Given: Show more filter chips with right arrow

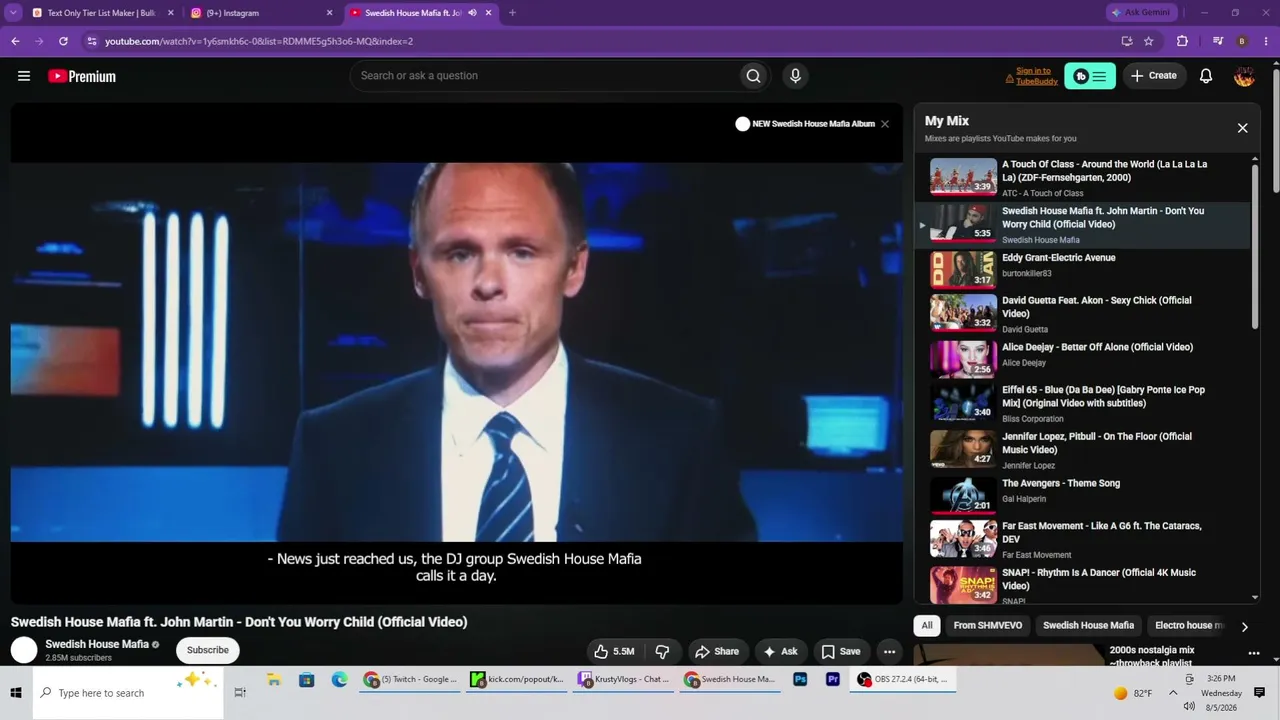Looking at the screenshot, I should [x=1244, y=627].
